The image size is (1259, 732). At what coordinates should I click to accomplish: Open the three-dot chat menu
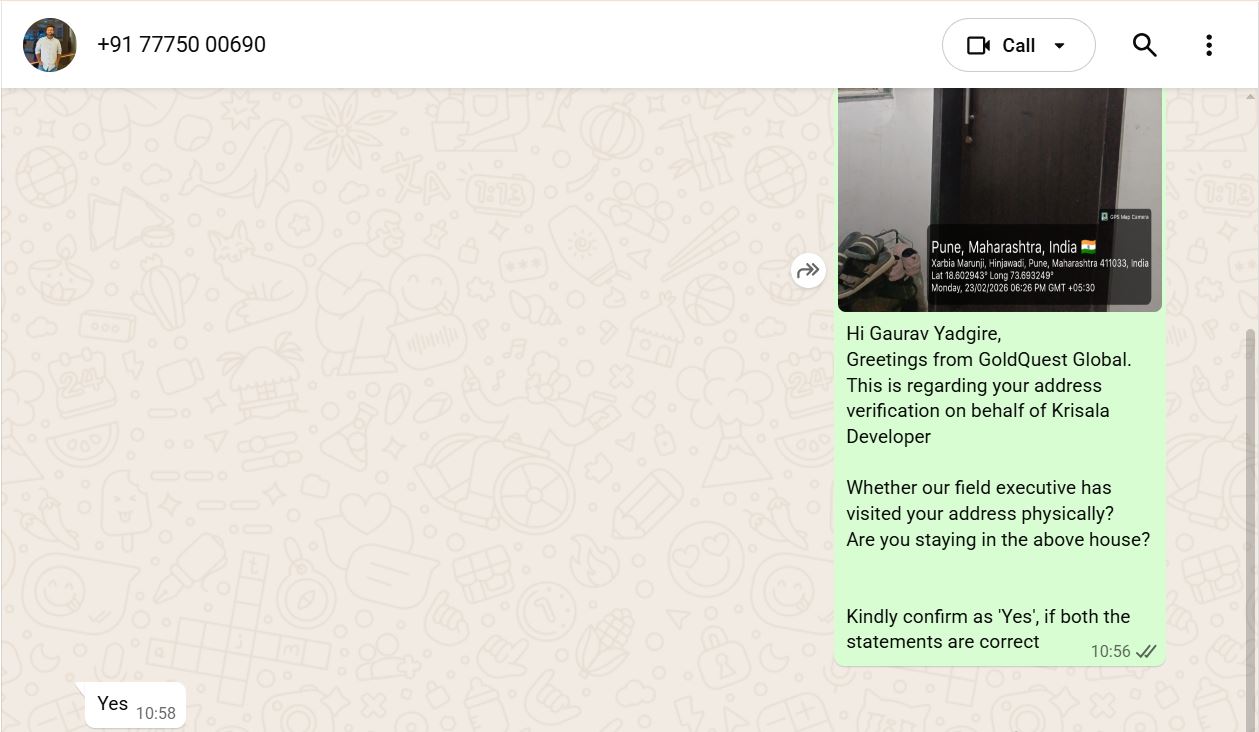1208,45
